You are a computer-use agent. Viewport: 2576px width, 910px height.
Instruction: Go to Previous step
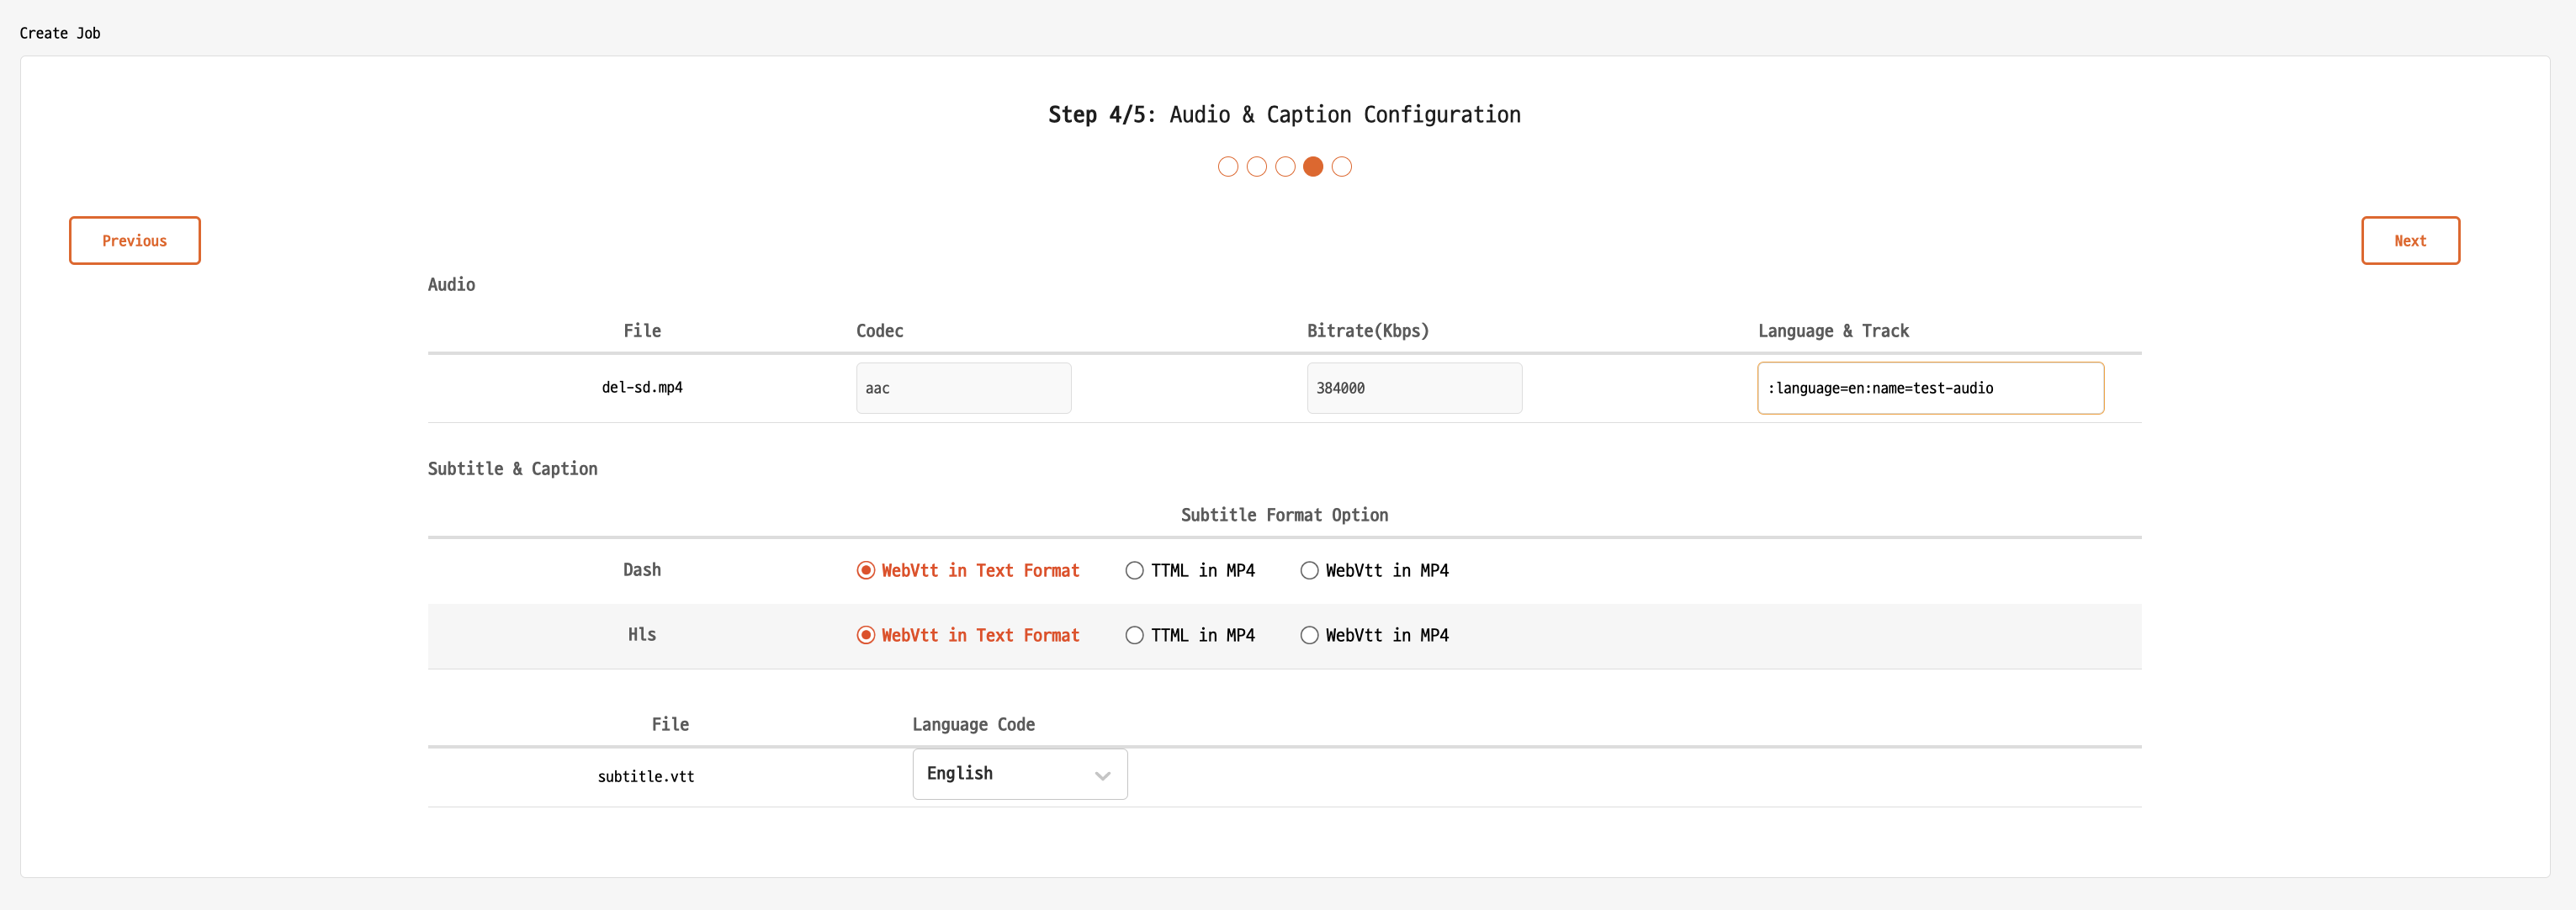(135, 241)
